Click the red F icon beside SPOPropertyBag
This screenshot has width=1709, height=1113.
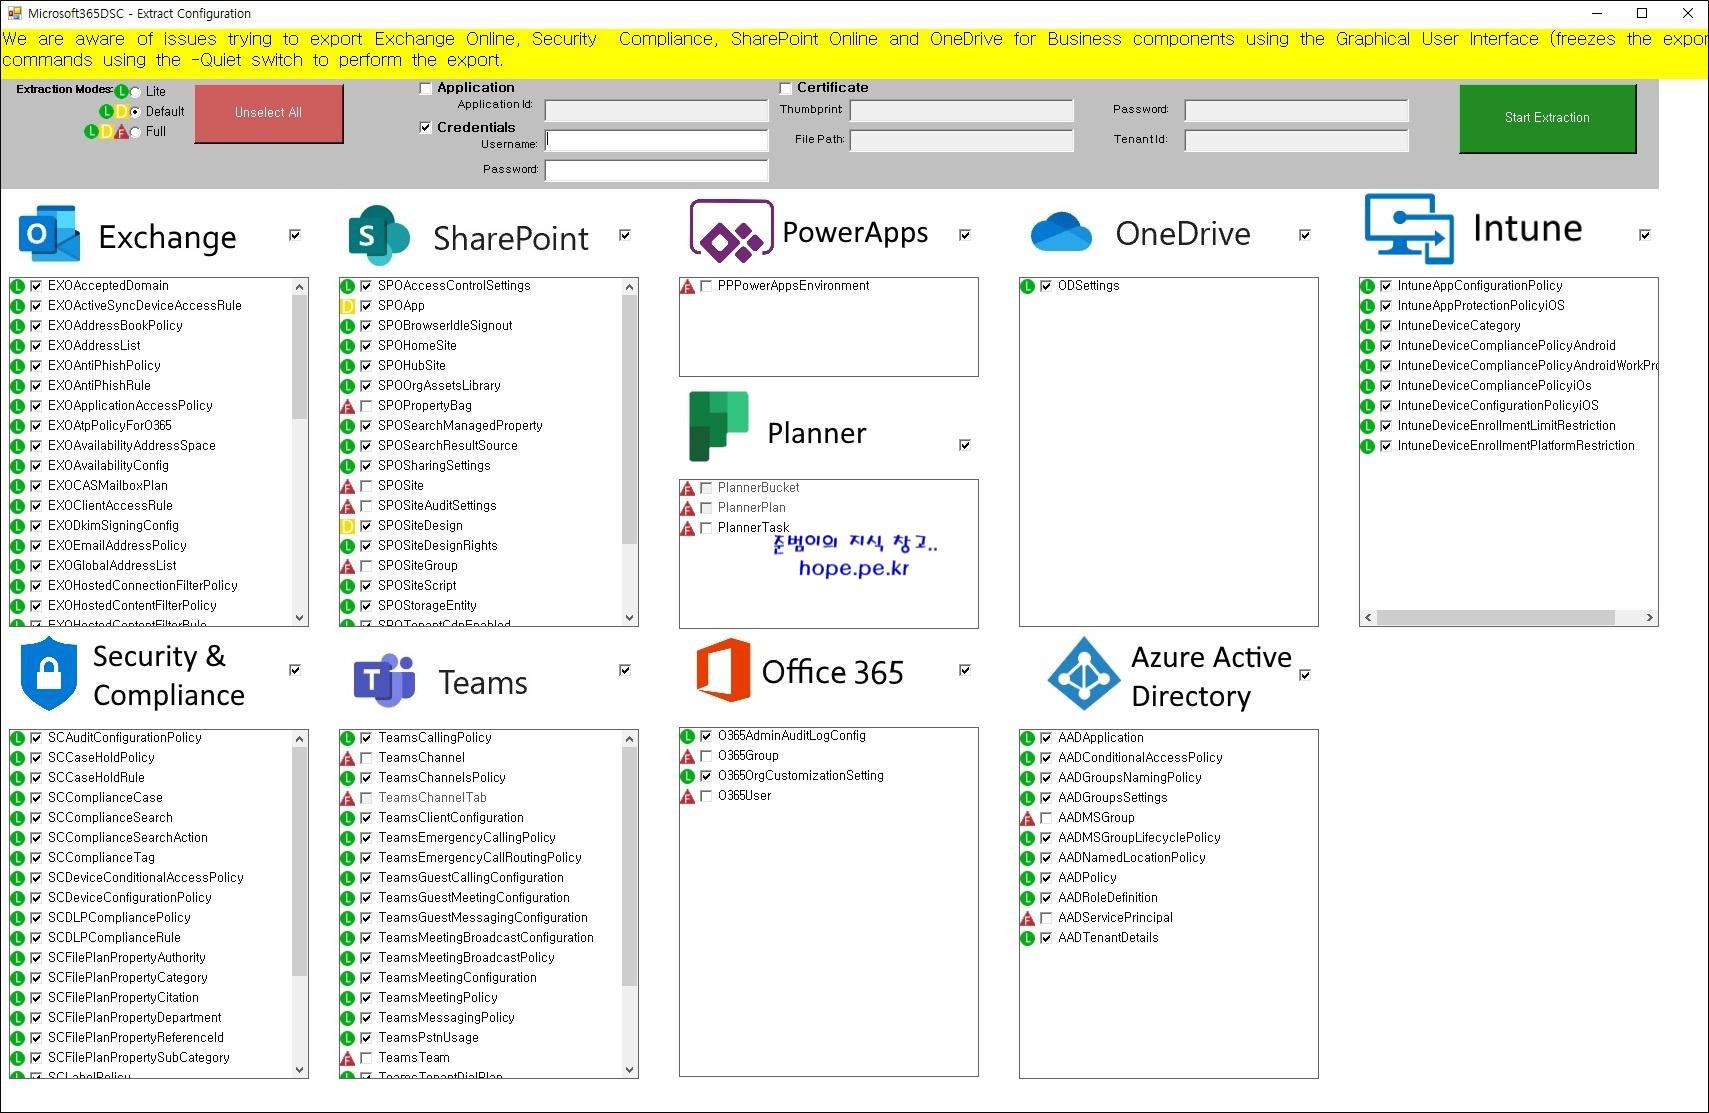348,406
